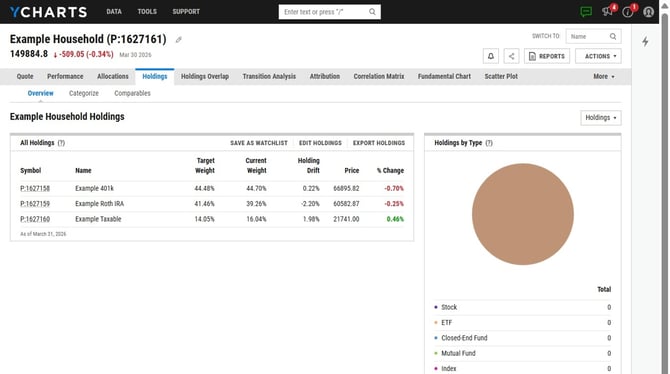This screenshot has height=374, width=670.
Task: Open the TOOLS menu
Action: point(147,12)
